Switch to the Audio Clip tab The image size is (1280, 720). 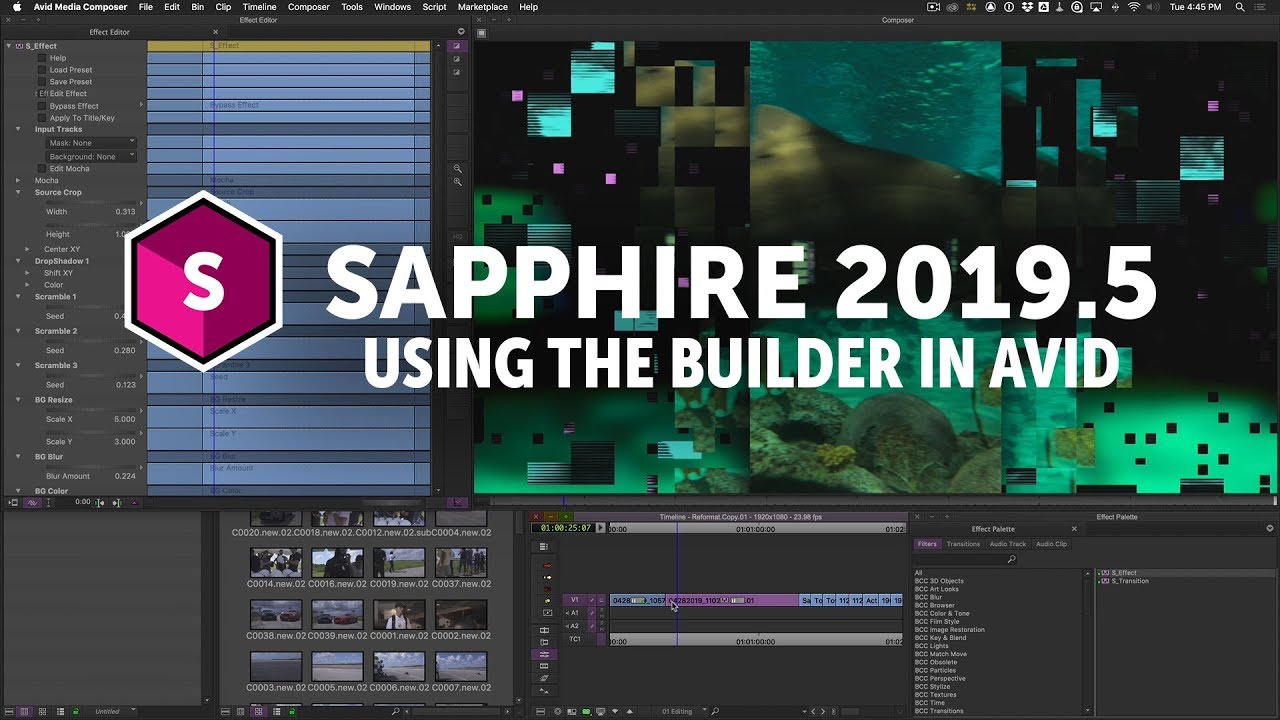[1051, 544]
